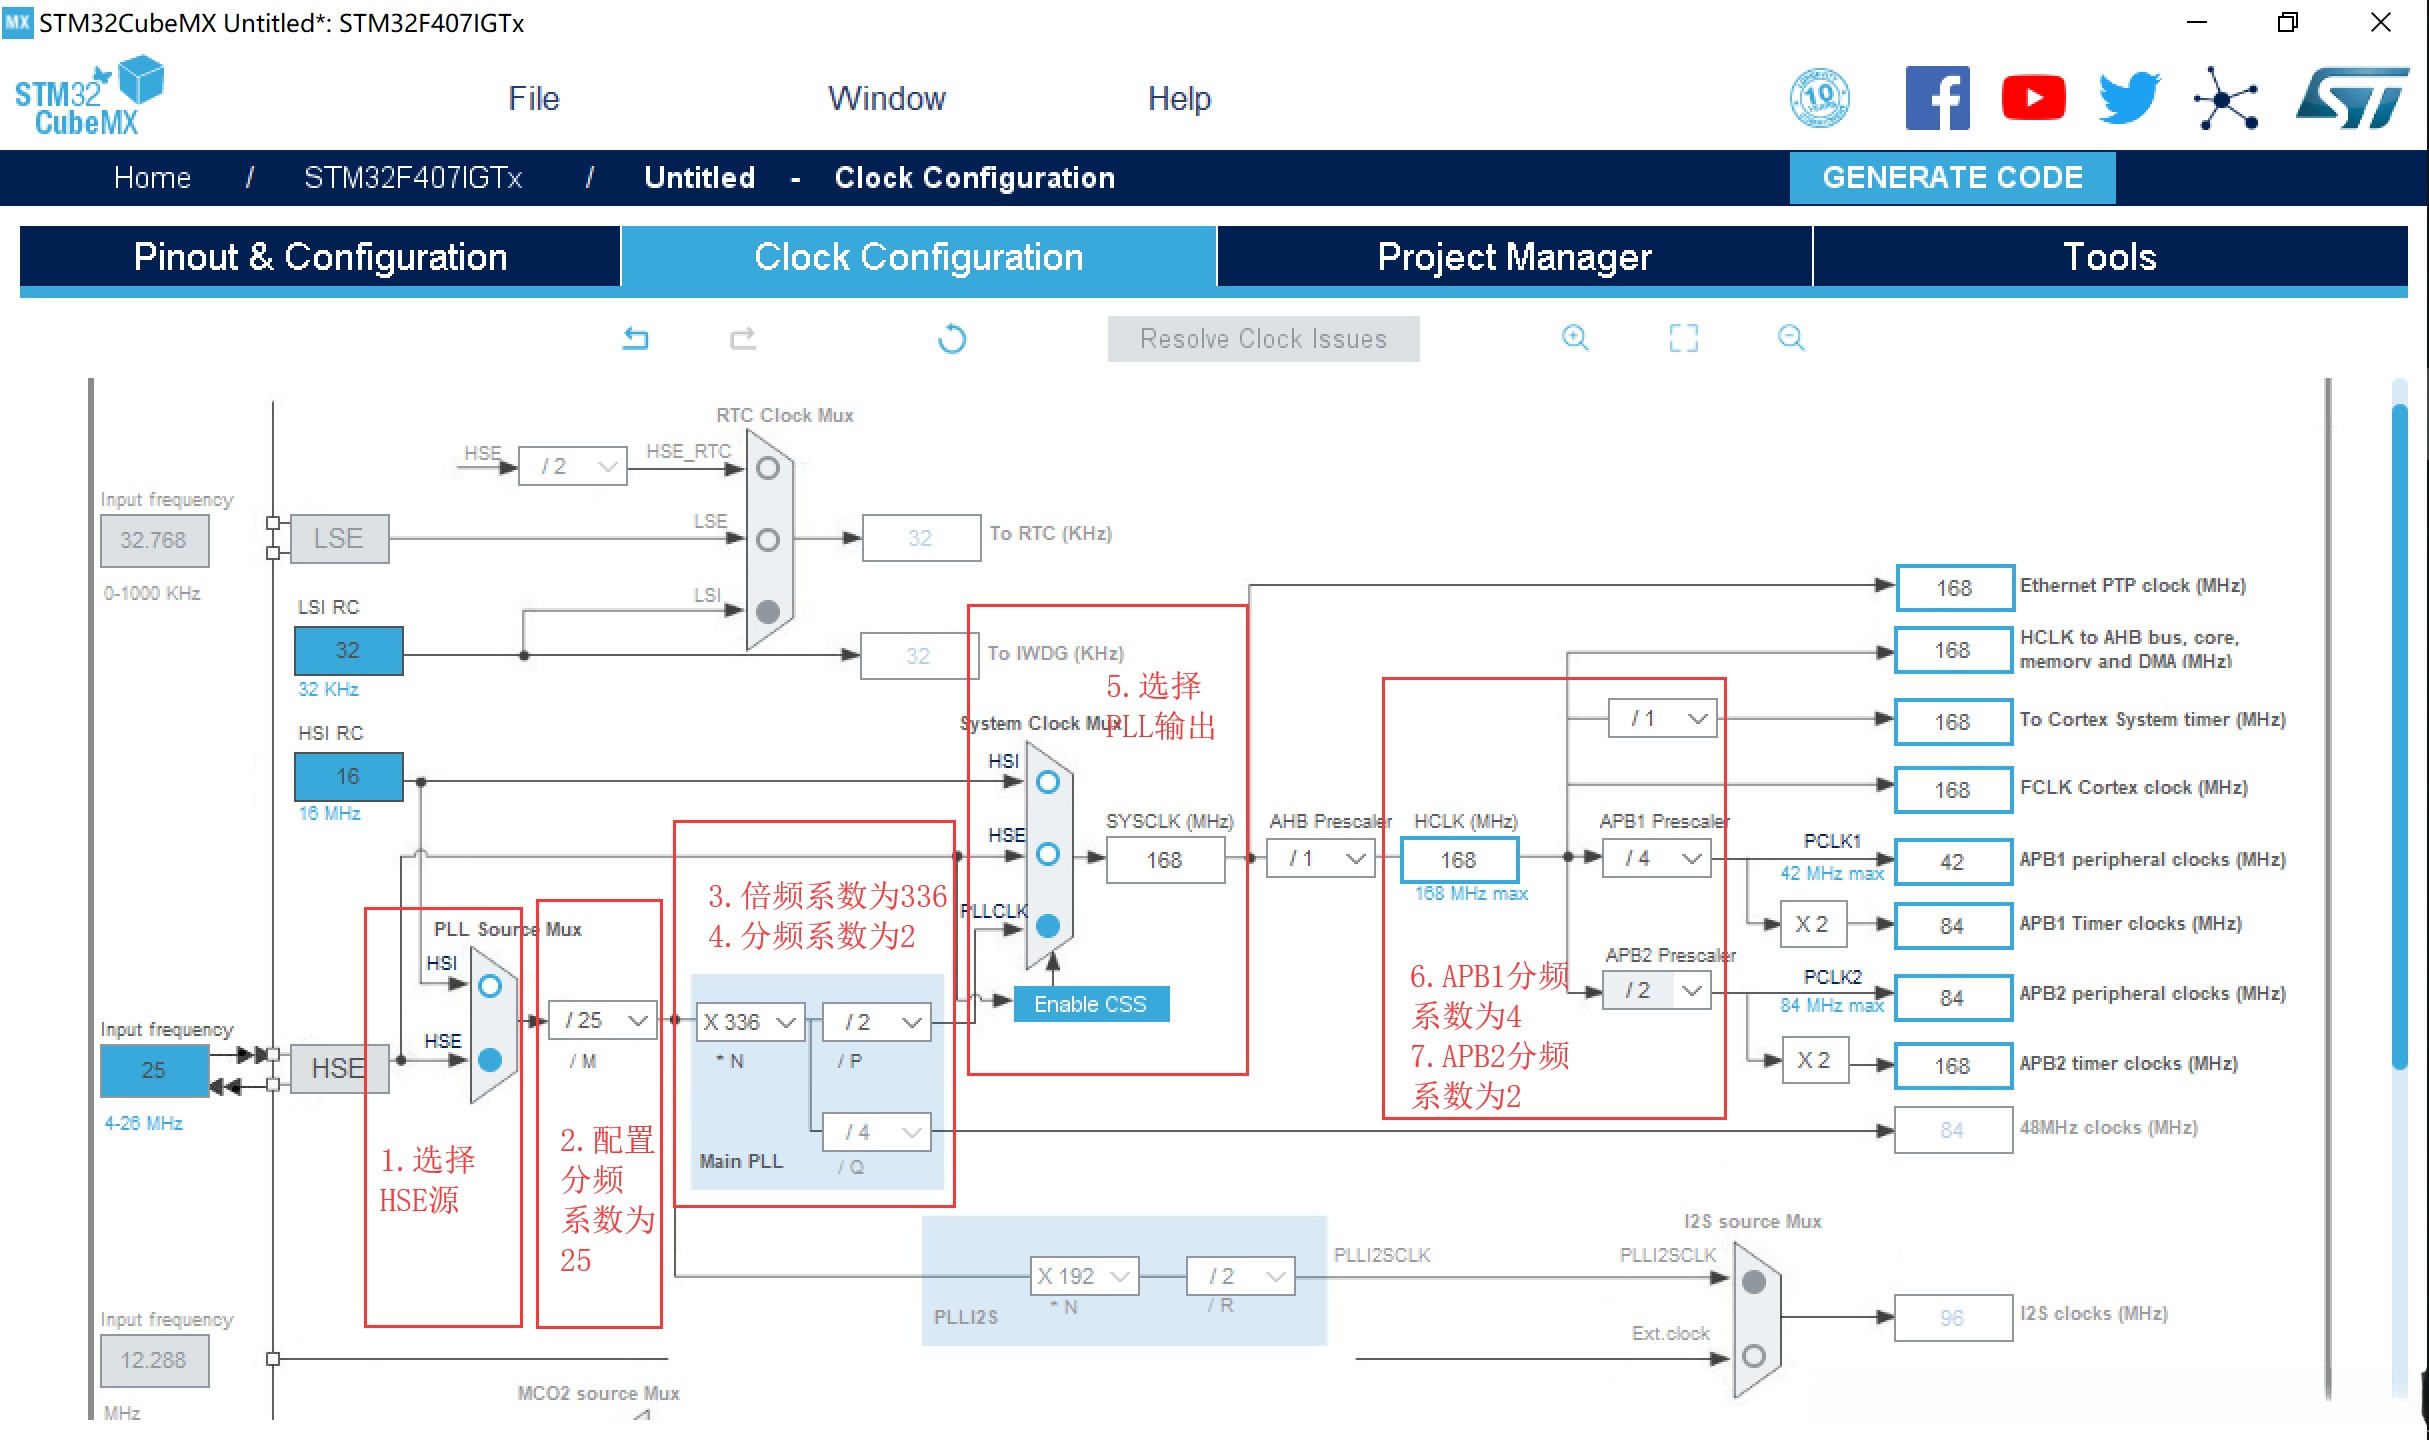Open the /25 PLLM divider dropdown
The height and width of the screenshot is (1440, 2429).
tap(604, 1020)
